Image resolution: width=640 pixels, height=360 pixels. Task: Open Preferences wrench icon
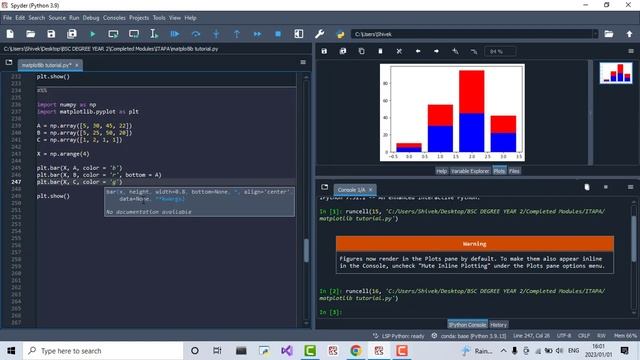[320, 34]
